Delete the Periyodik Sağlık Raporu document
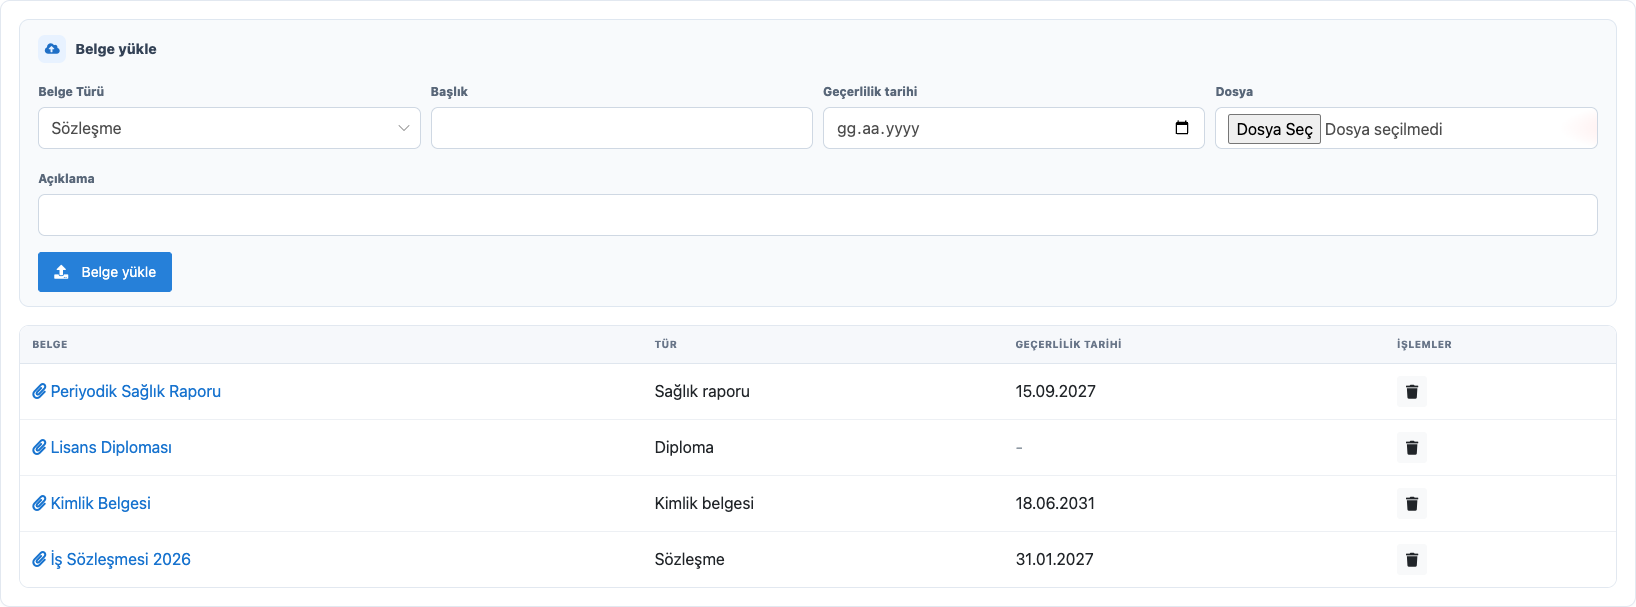This screenshot has width=1636, height=607. [x=1411, y=391]
